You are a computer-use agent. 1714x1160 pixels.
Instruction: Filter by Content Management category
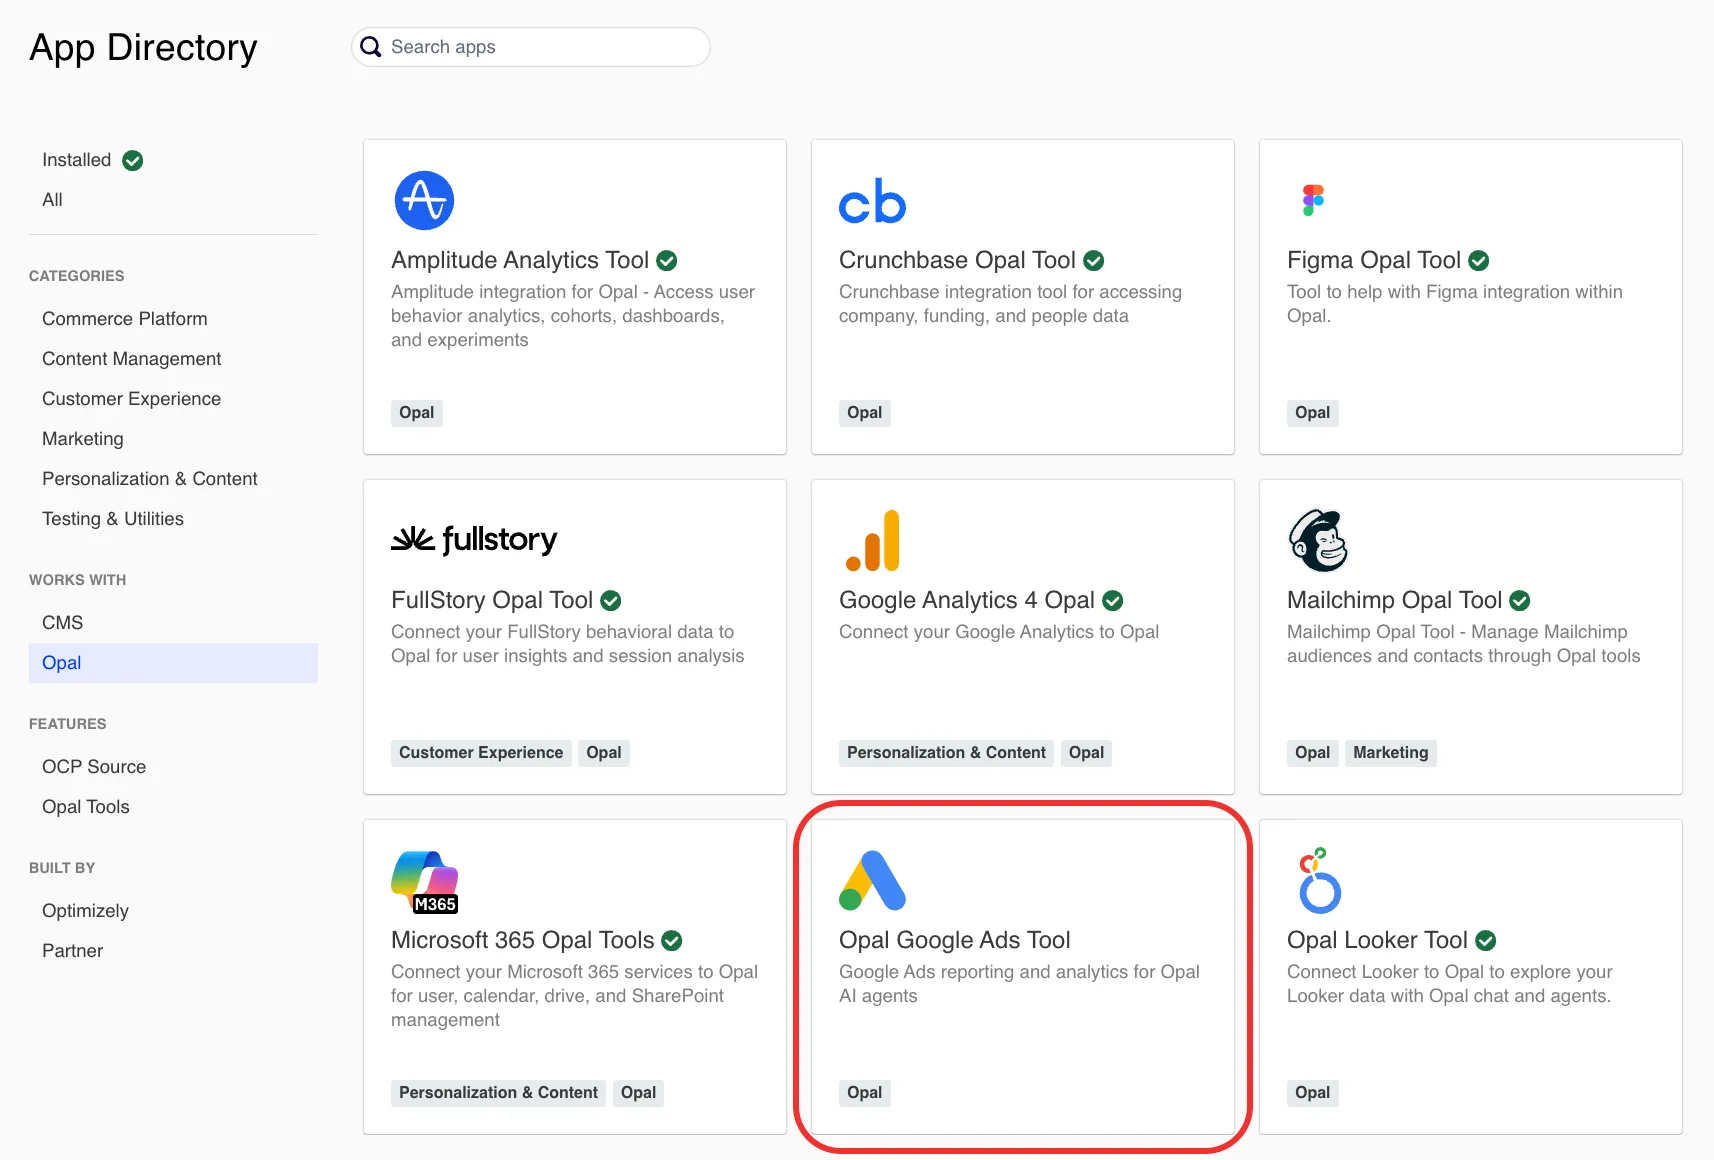coord(132,359)
